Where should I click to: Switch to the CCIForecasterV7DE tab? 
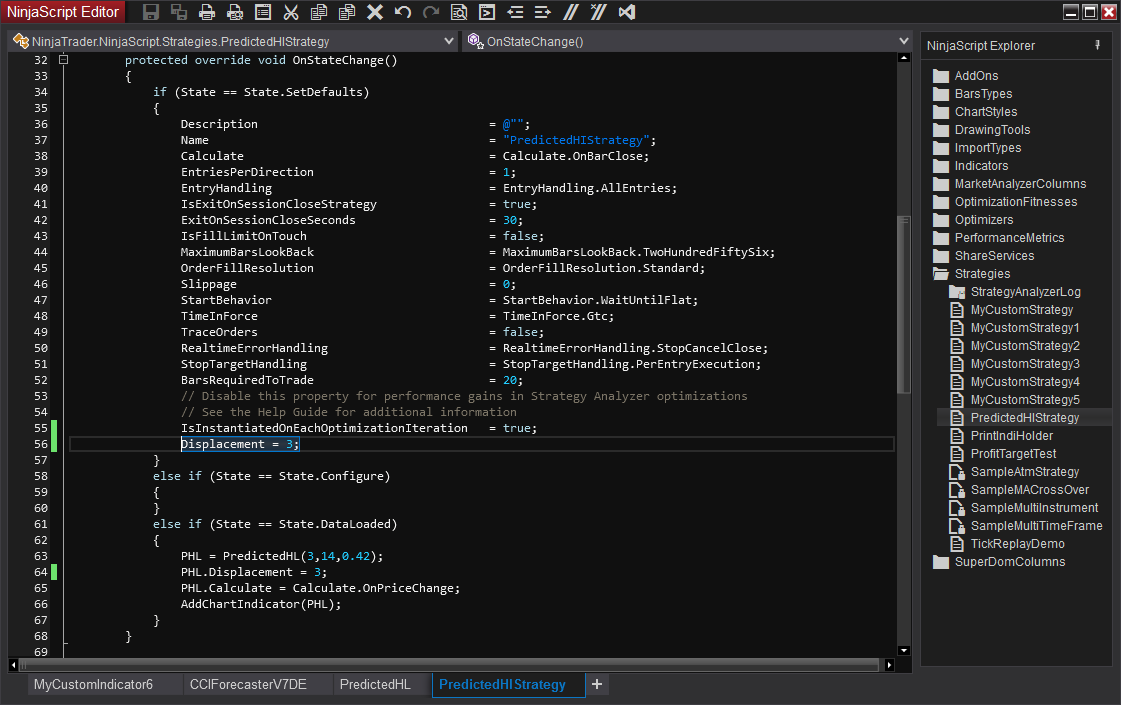(x=247, y=685)
